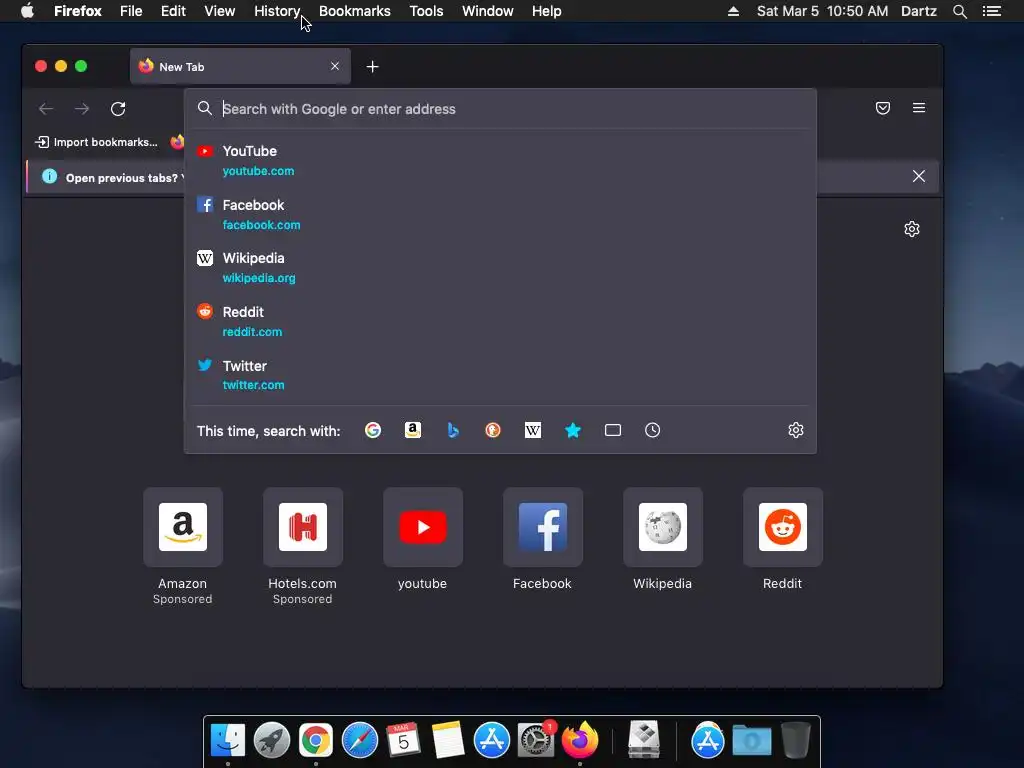The width and height of the screenshot is (1024, 768).
Task: Open new tab page settings gear
Action: [x=912, y=229]
